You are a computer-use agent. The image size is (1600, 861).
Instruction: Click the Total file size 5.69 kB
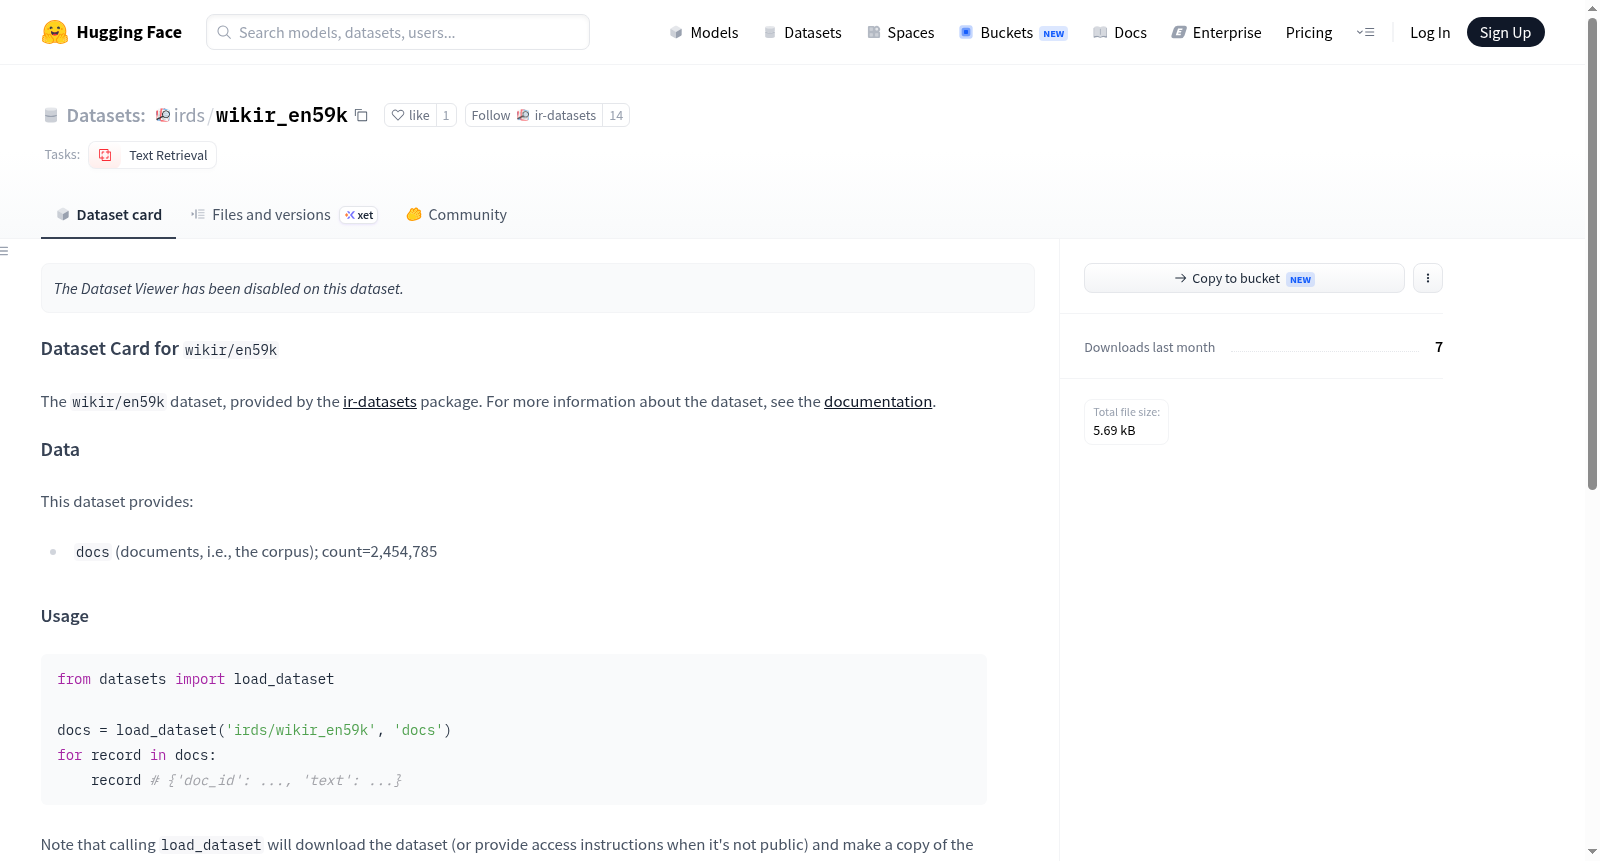(1126, 421)
